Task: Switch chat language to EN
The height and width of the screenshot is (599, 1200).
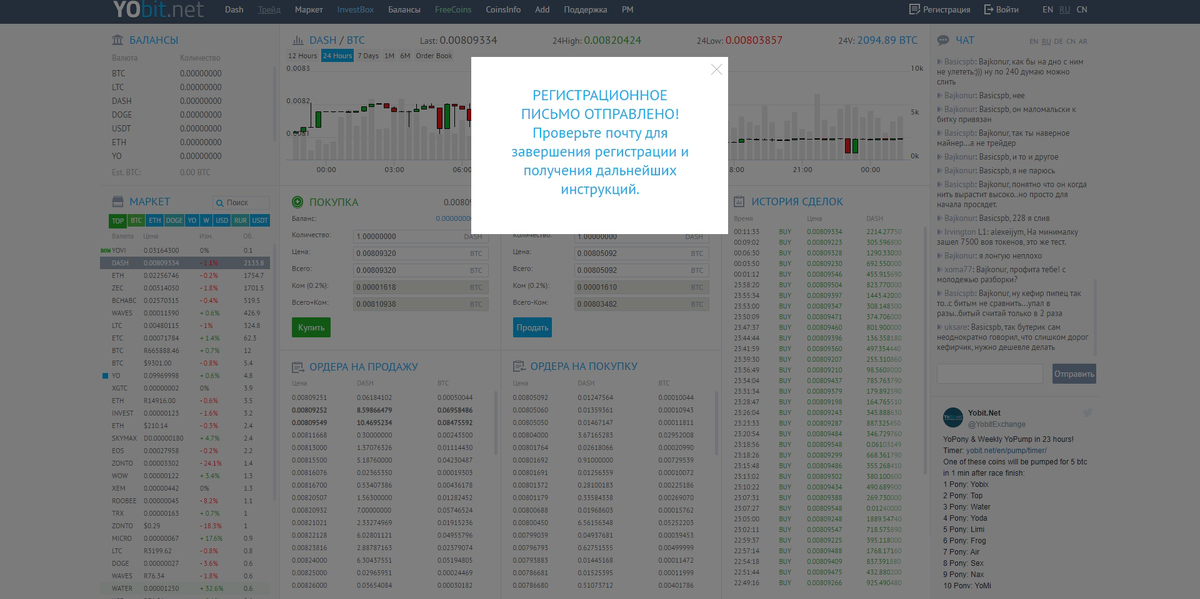Action: [x=1033, y=41]
